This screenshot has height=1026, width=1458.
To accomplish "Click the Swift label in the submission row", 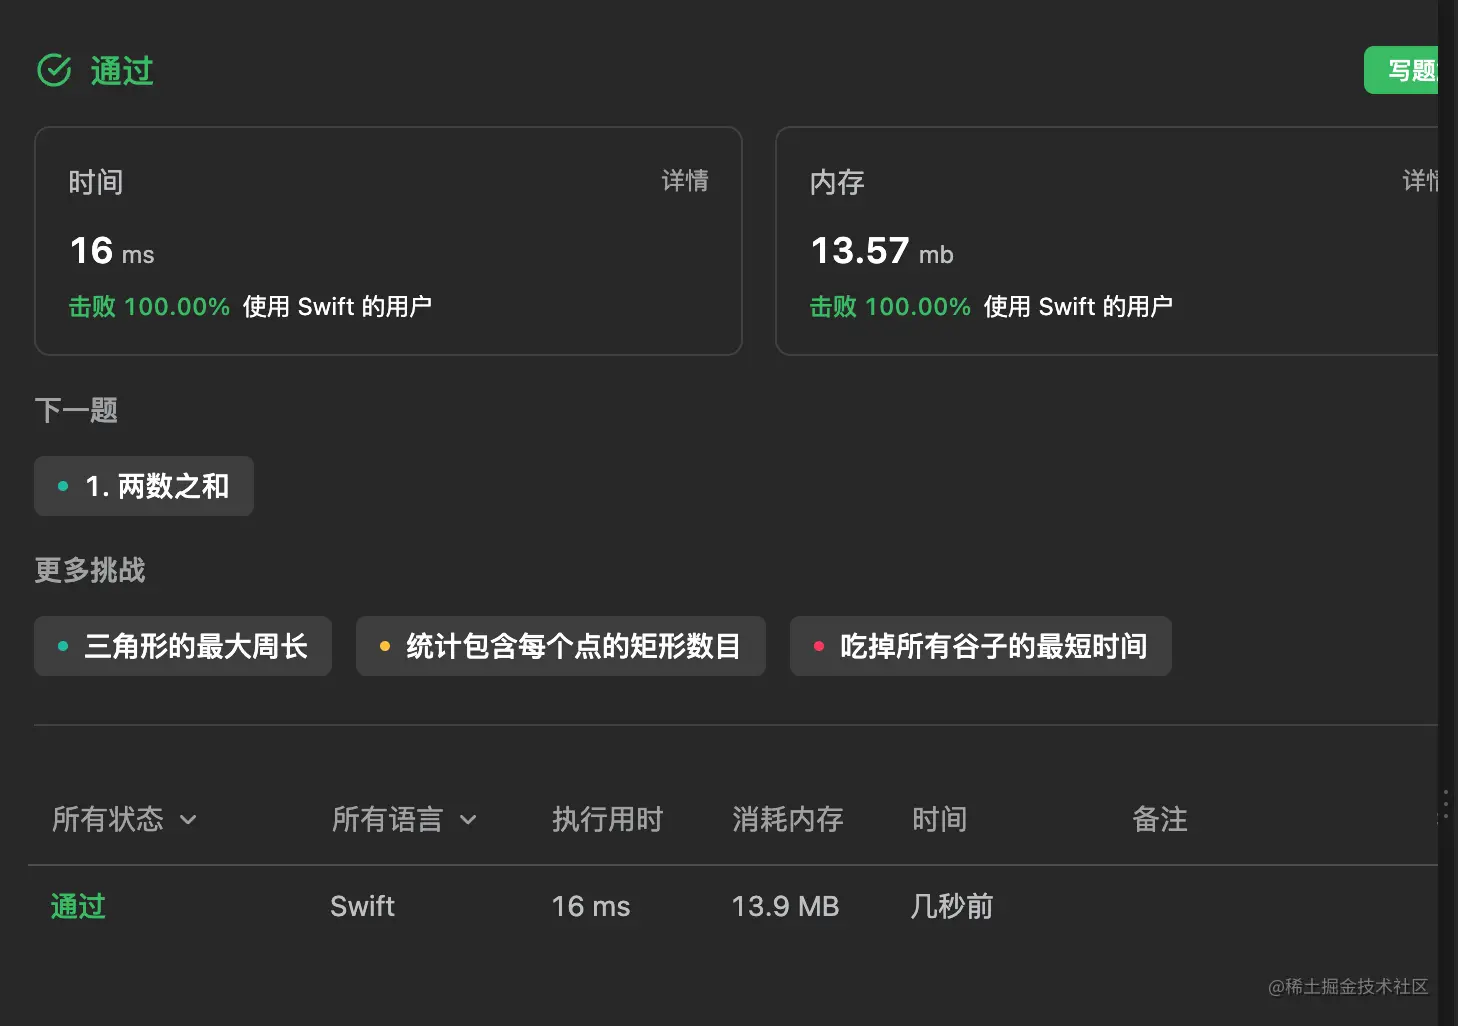I will tap(362, 906).
